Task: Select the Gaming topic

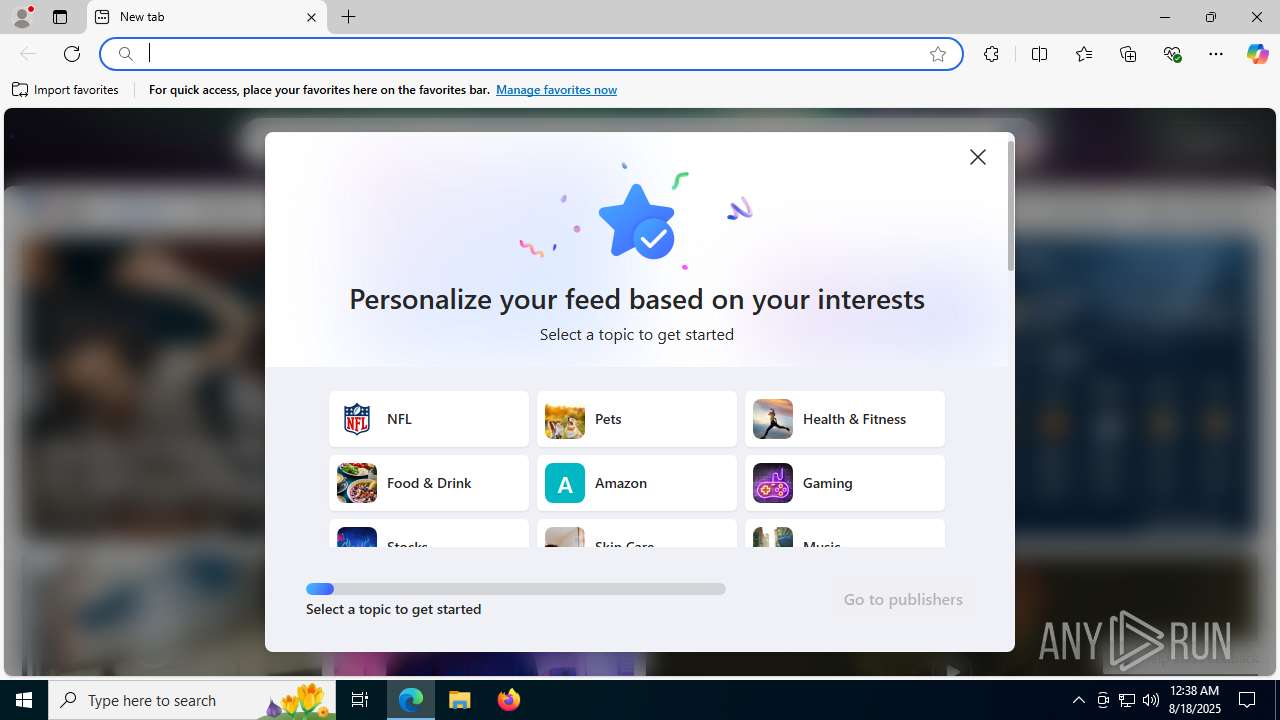Action: (845, 483)
